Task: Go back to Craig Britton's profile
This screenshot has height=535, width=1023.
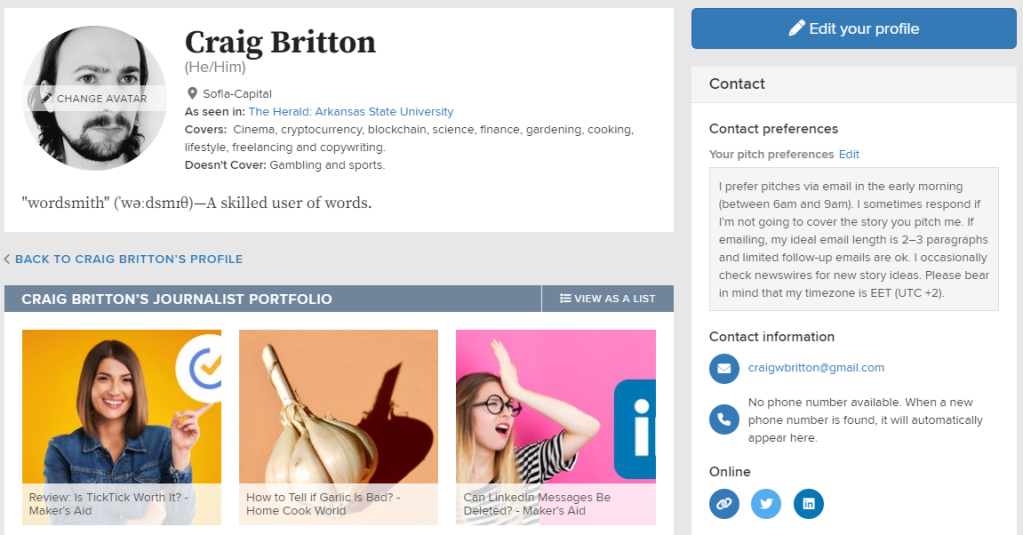Action: (128, 259)
